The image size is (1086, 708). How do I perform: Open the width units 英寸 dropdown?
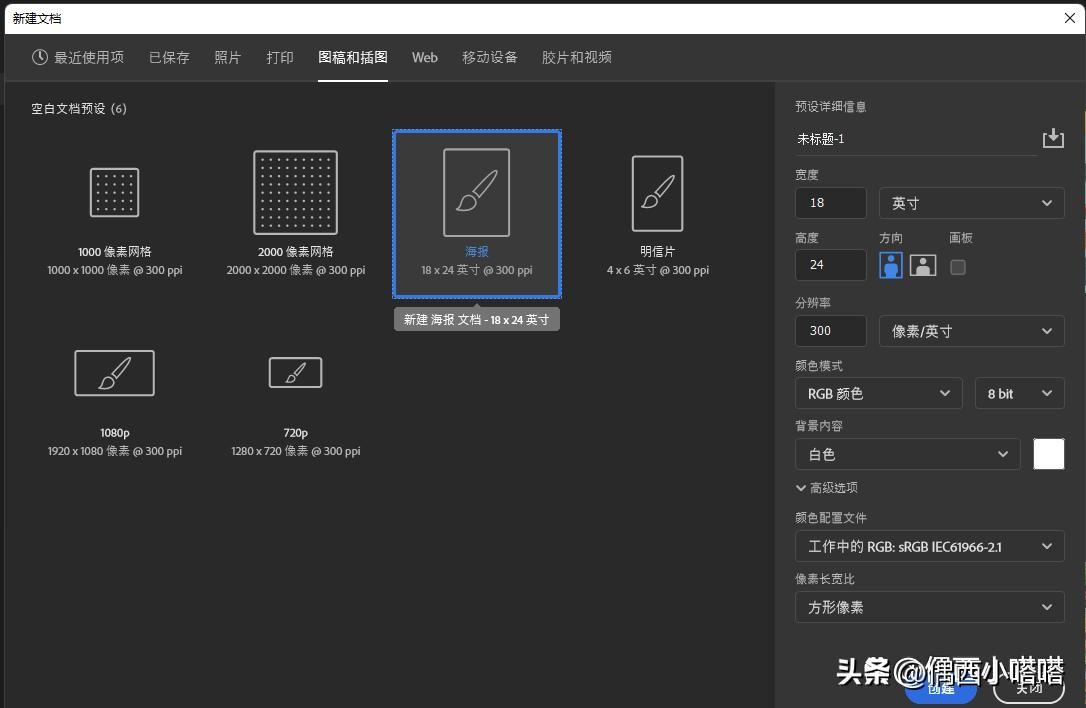coord(970,203)
